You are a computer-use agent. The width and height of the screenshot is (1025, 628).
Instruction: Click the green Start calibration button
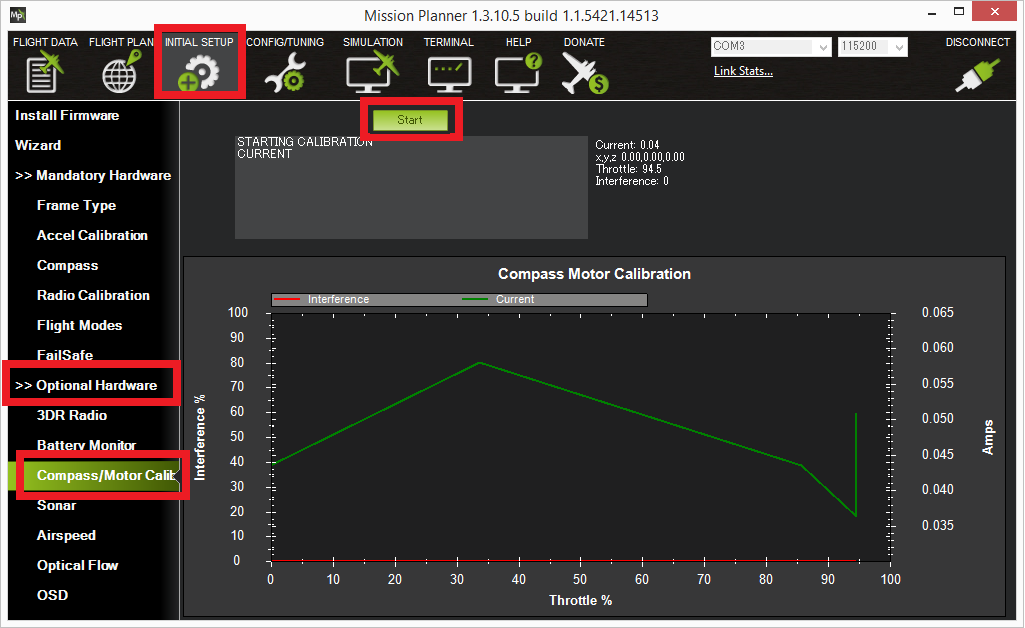pyautogui.click(x=410, y=120)
